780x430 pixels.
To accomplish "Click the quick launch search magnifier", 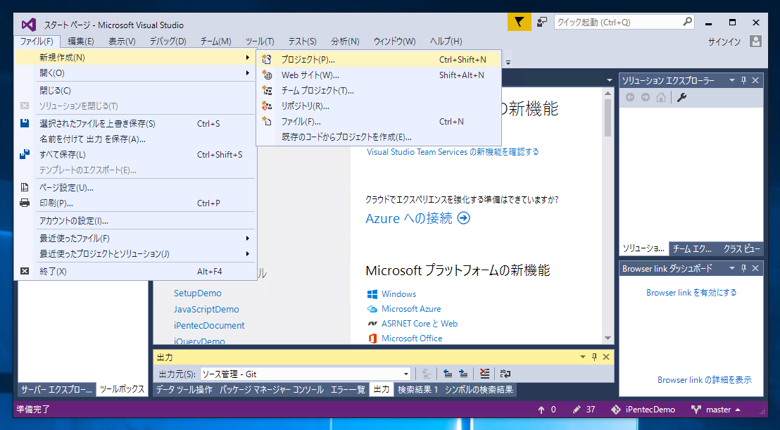I will click(x=687, y=22).
